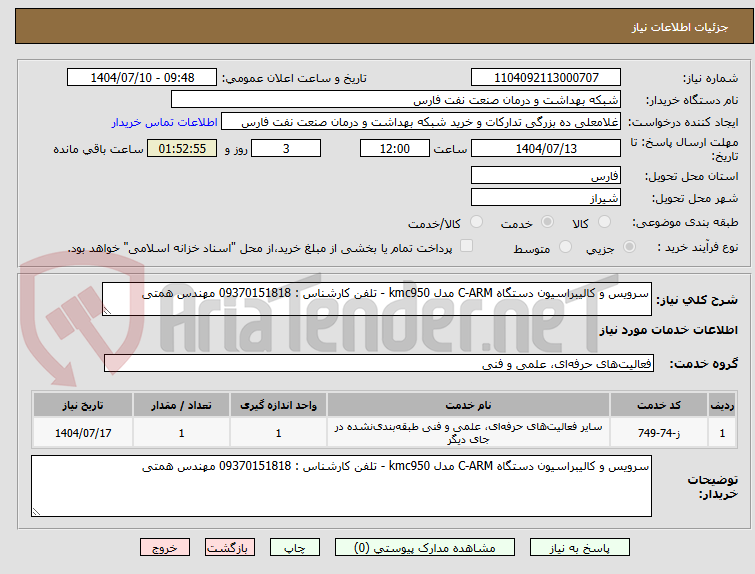This screenshot has width=755, height=574.
Task: Click the نام دستگاه خریدار field
Action: [396, 100]
